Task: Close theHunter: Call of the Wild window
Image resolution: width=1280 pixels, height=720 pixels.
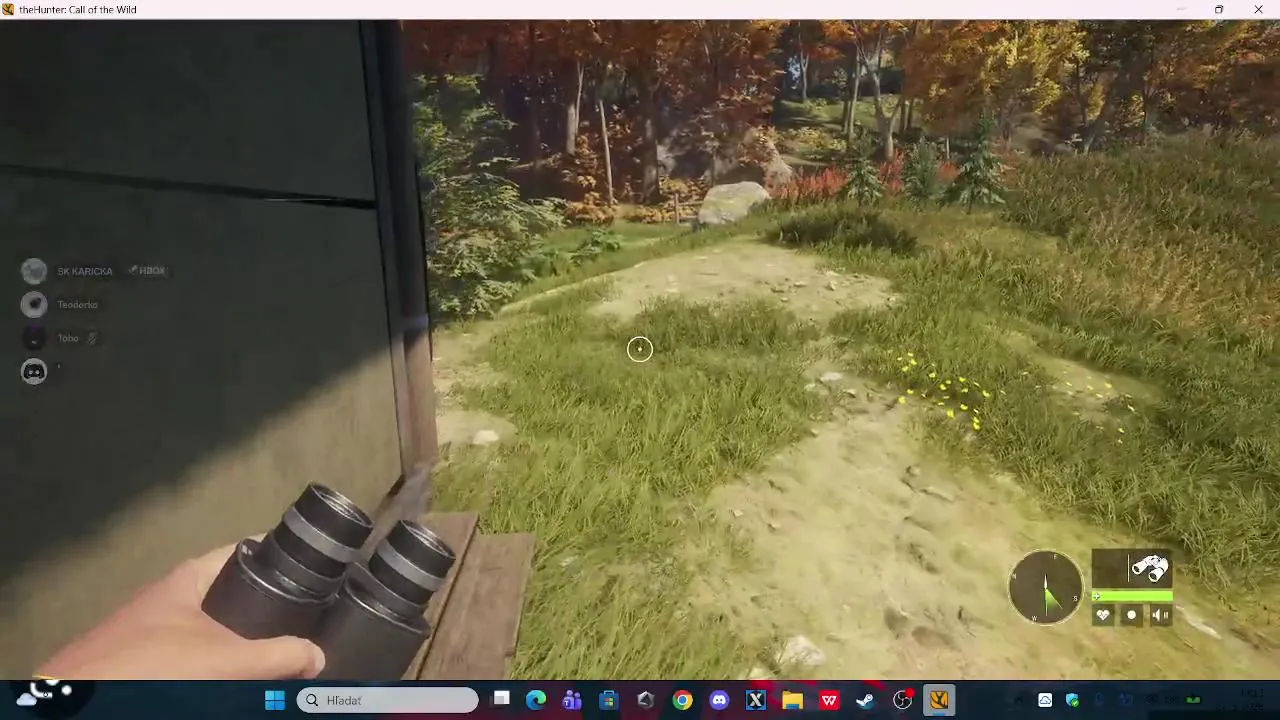Action: [x=1258, y=9]
